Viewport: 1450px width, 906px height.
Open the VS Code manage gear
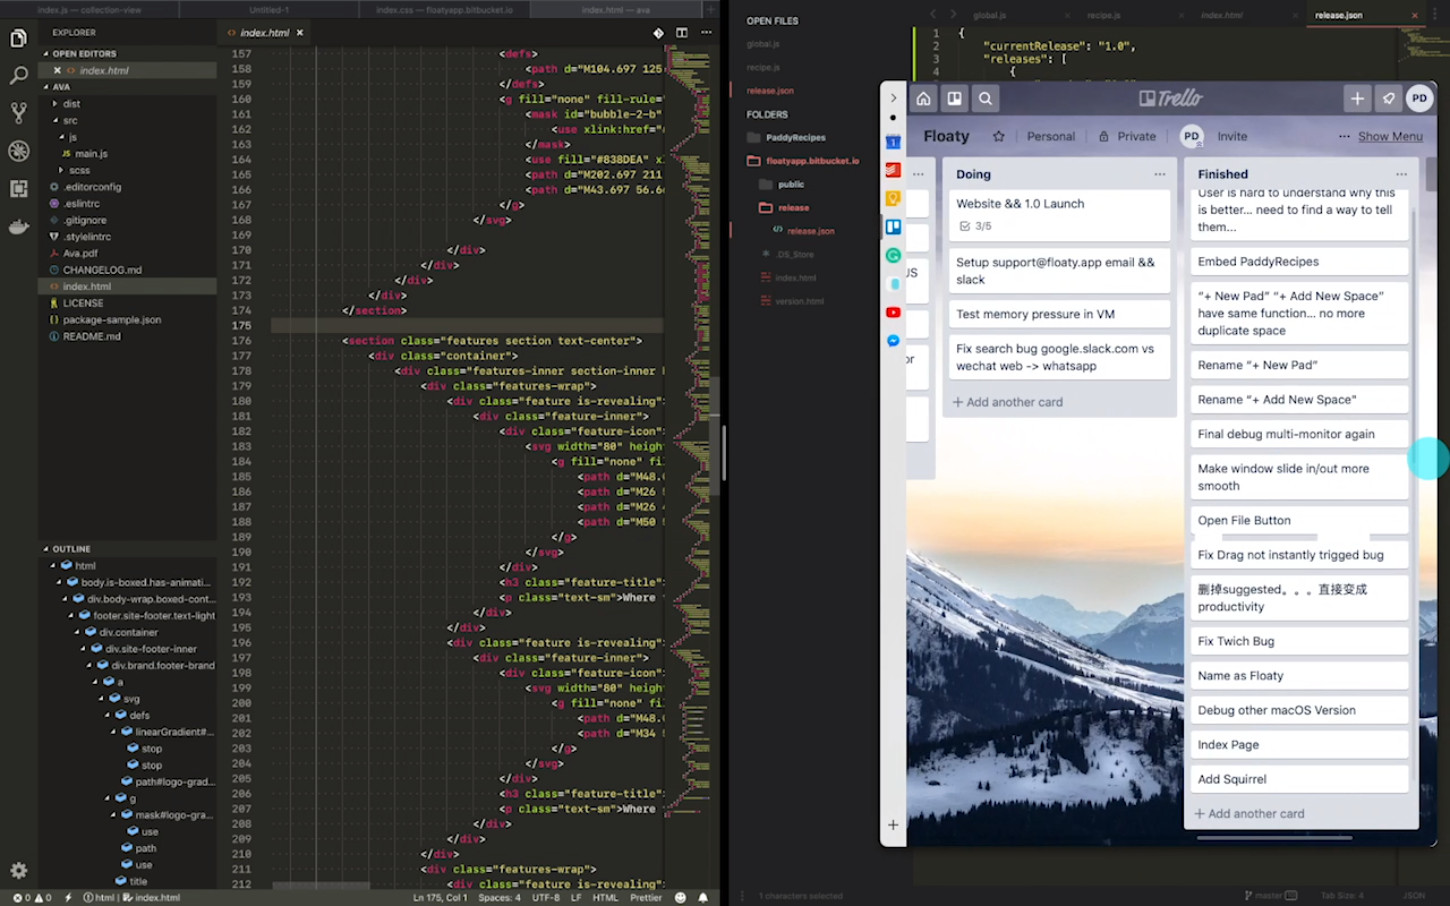[18, 871]
